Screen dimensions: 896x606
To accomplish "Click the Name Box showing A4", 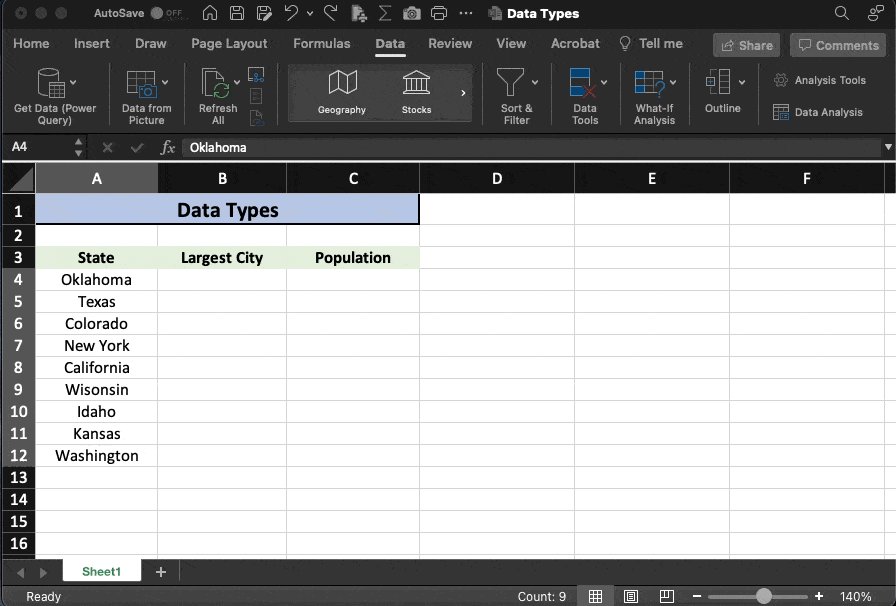I will click(40, 147).
